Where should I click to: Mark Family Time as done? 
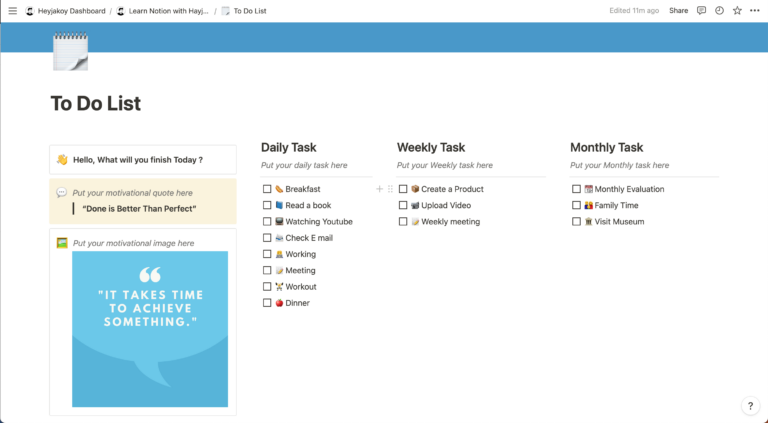576,205
